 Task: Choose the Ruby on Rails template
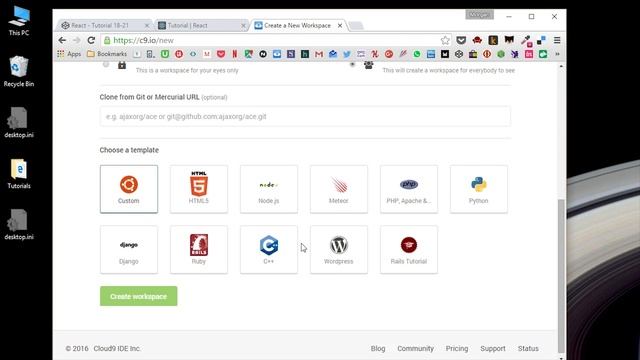199,249
